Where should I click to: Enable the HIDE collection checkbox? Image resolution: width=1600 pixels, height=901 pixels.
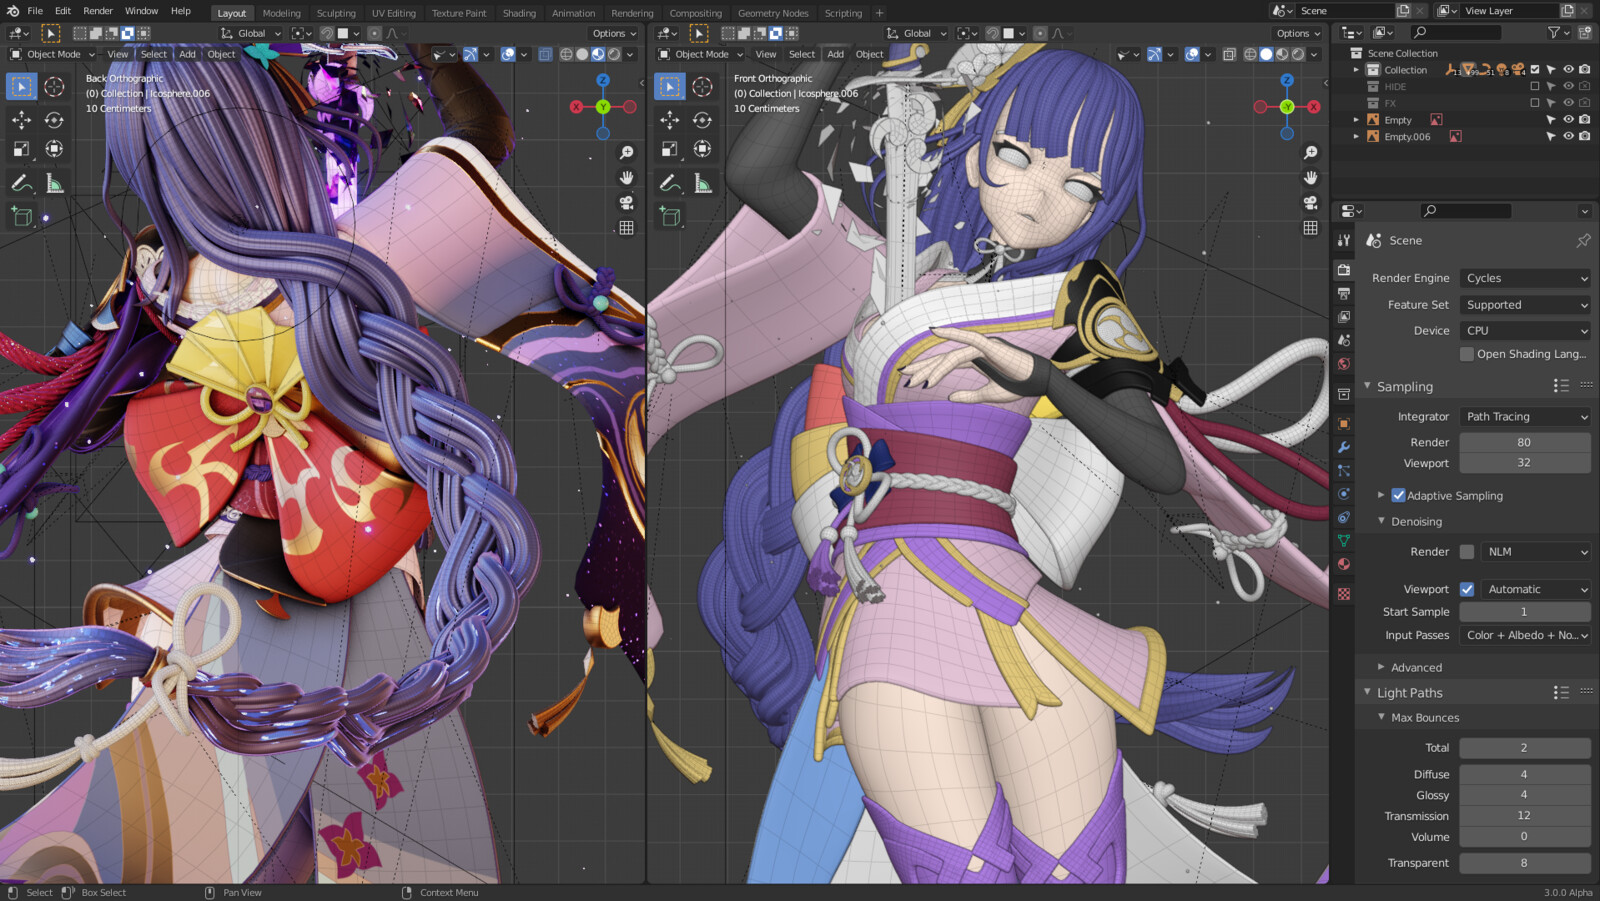pyautogui.click(x=1535, y=87)
